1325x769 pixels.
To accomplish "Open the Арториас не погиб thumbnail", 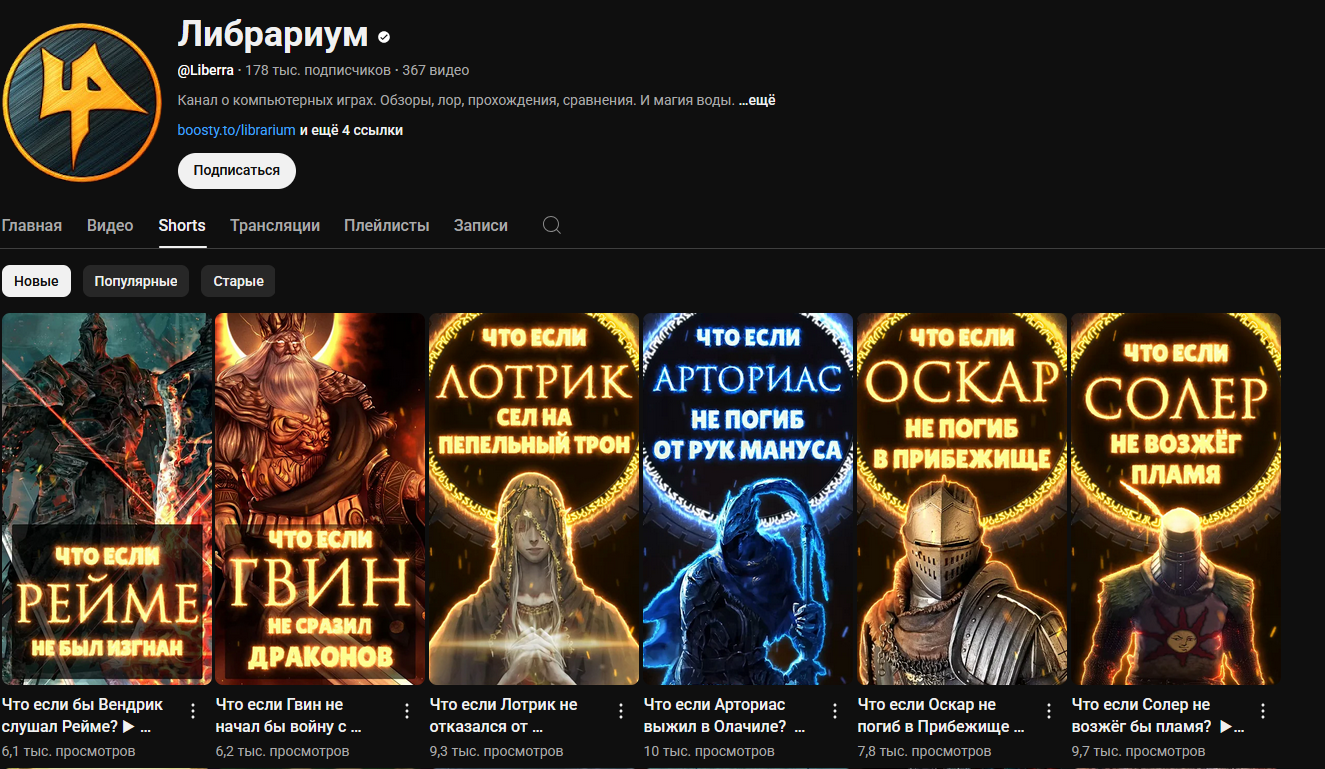I will tap(748, 499).
